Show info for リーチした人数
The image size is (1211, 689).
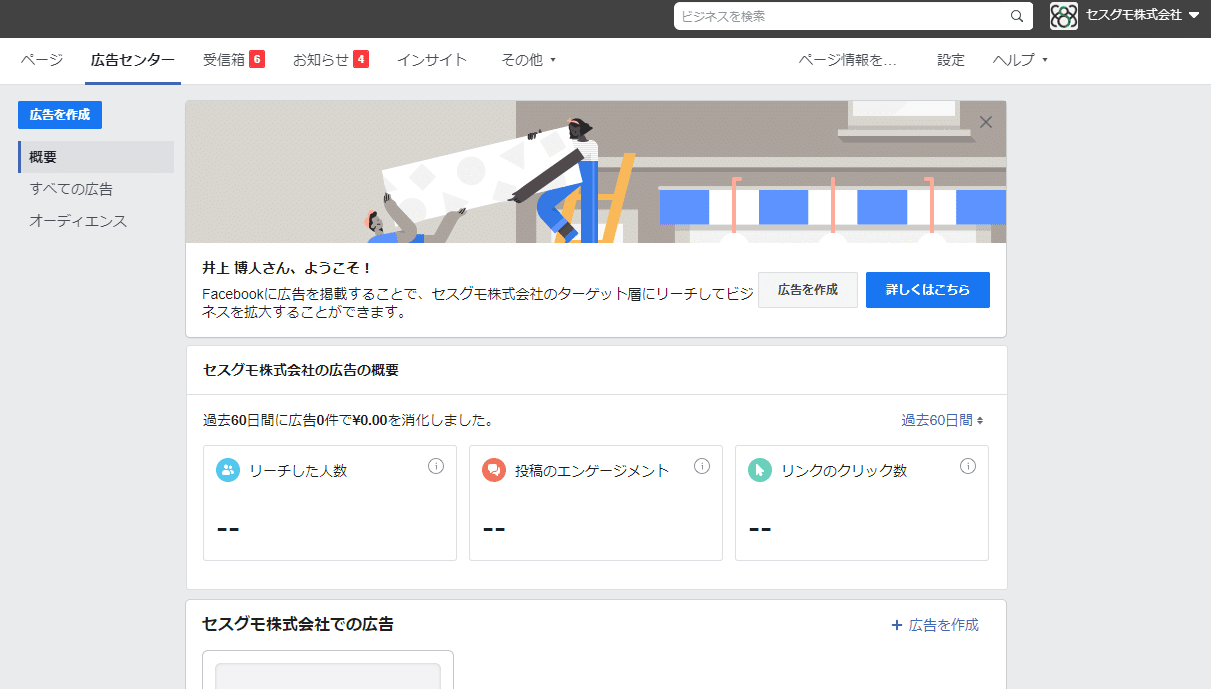pos(436,466)
